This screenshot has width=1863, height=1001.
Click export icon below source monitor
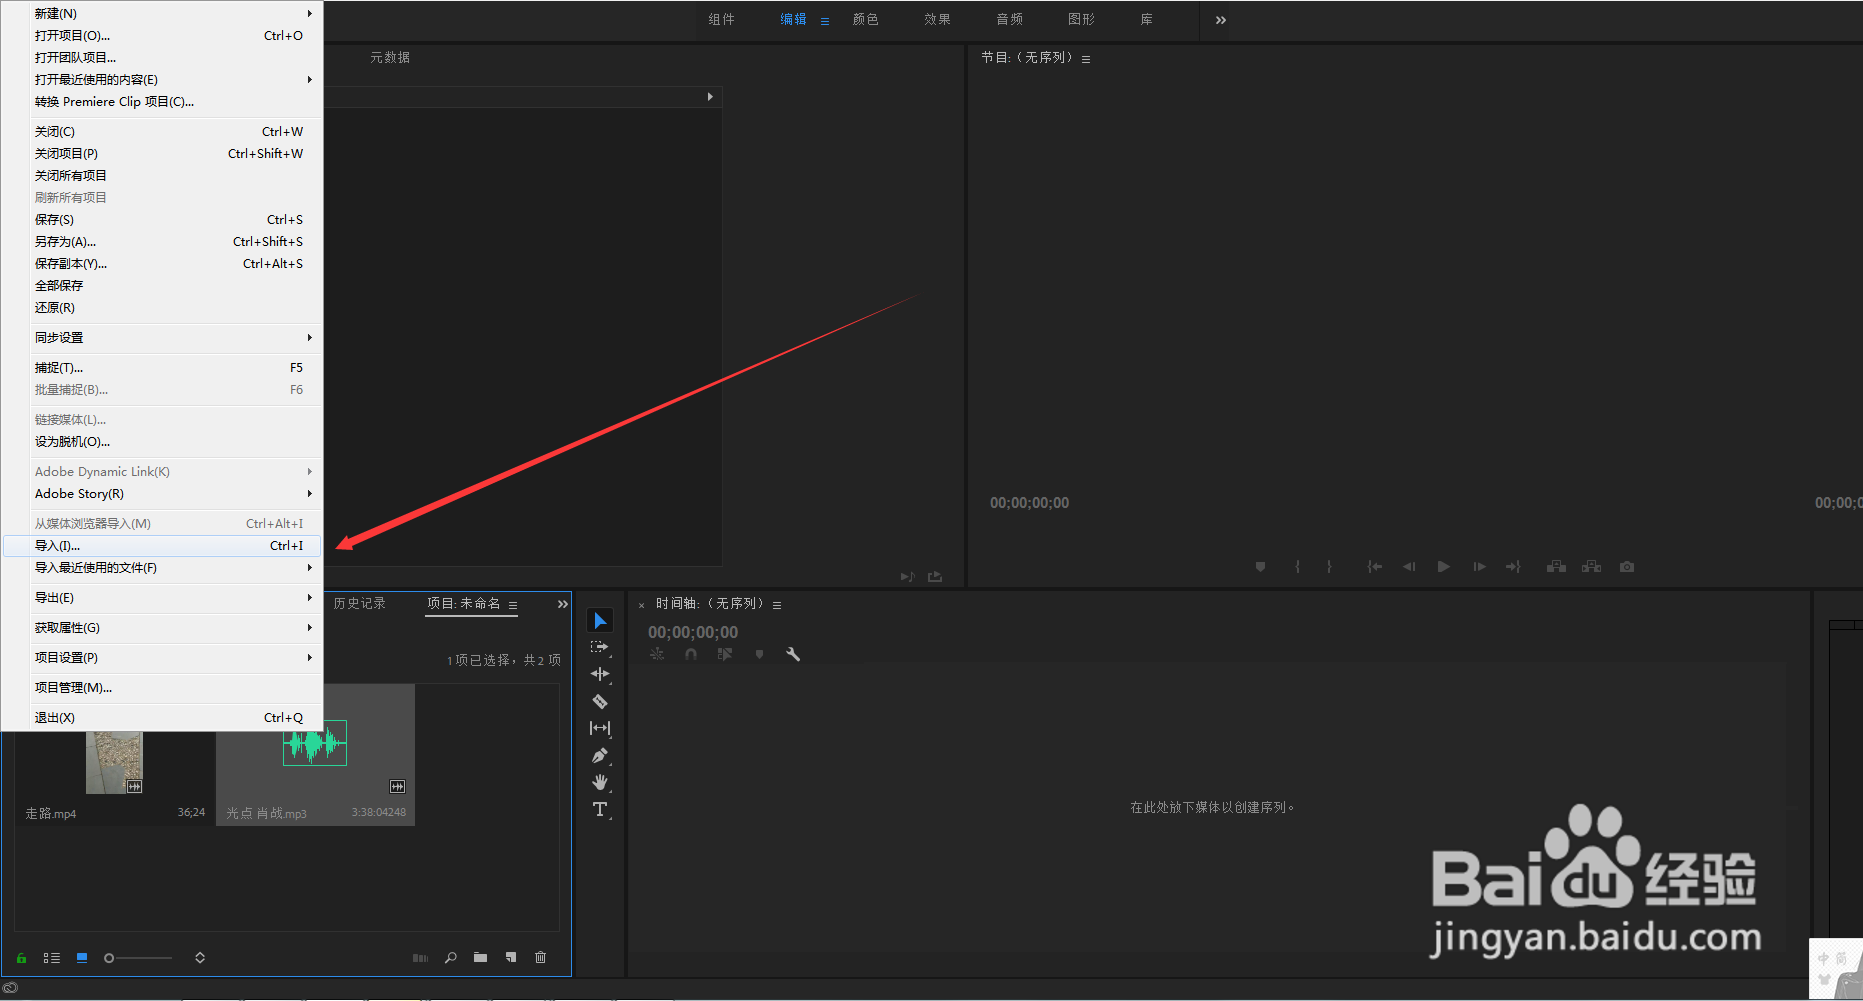click(x=935, y=577)
